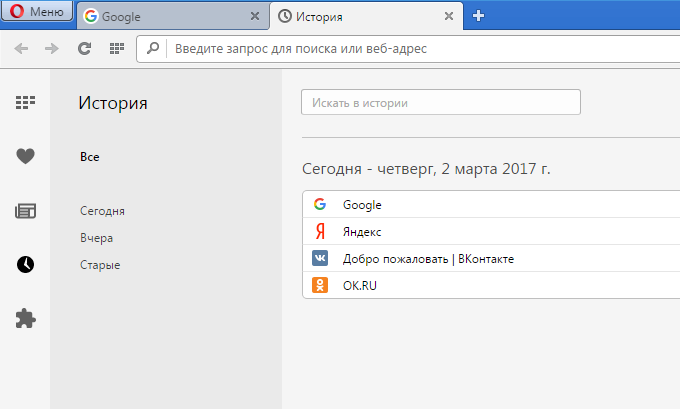Viewport: 680px width, 409px height.
Task: Click the VK favicon in history list
Action: (x=320, y=258)
